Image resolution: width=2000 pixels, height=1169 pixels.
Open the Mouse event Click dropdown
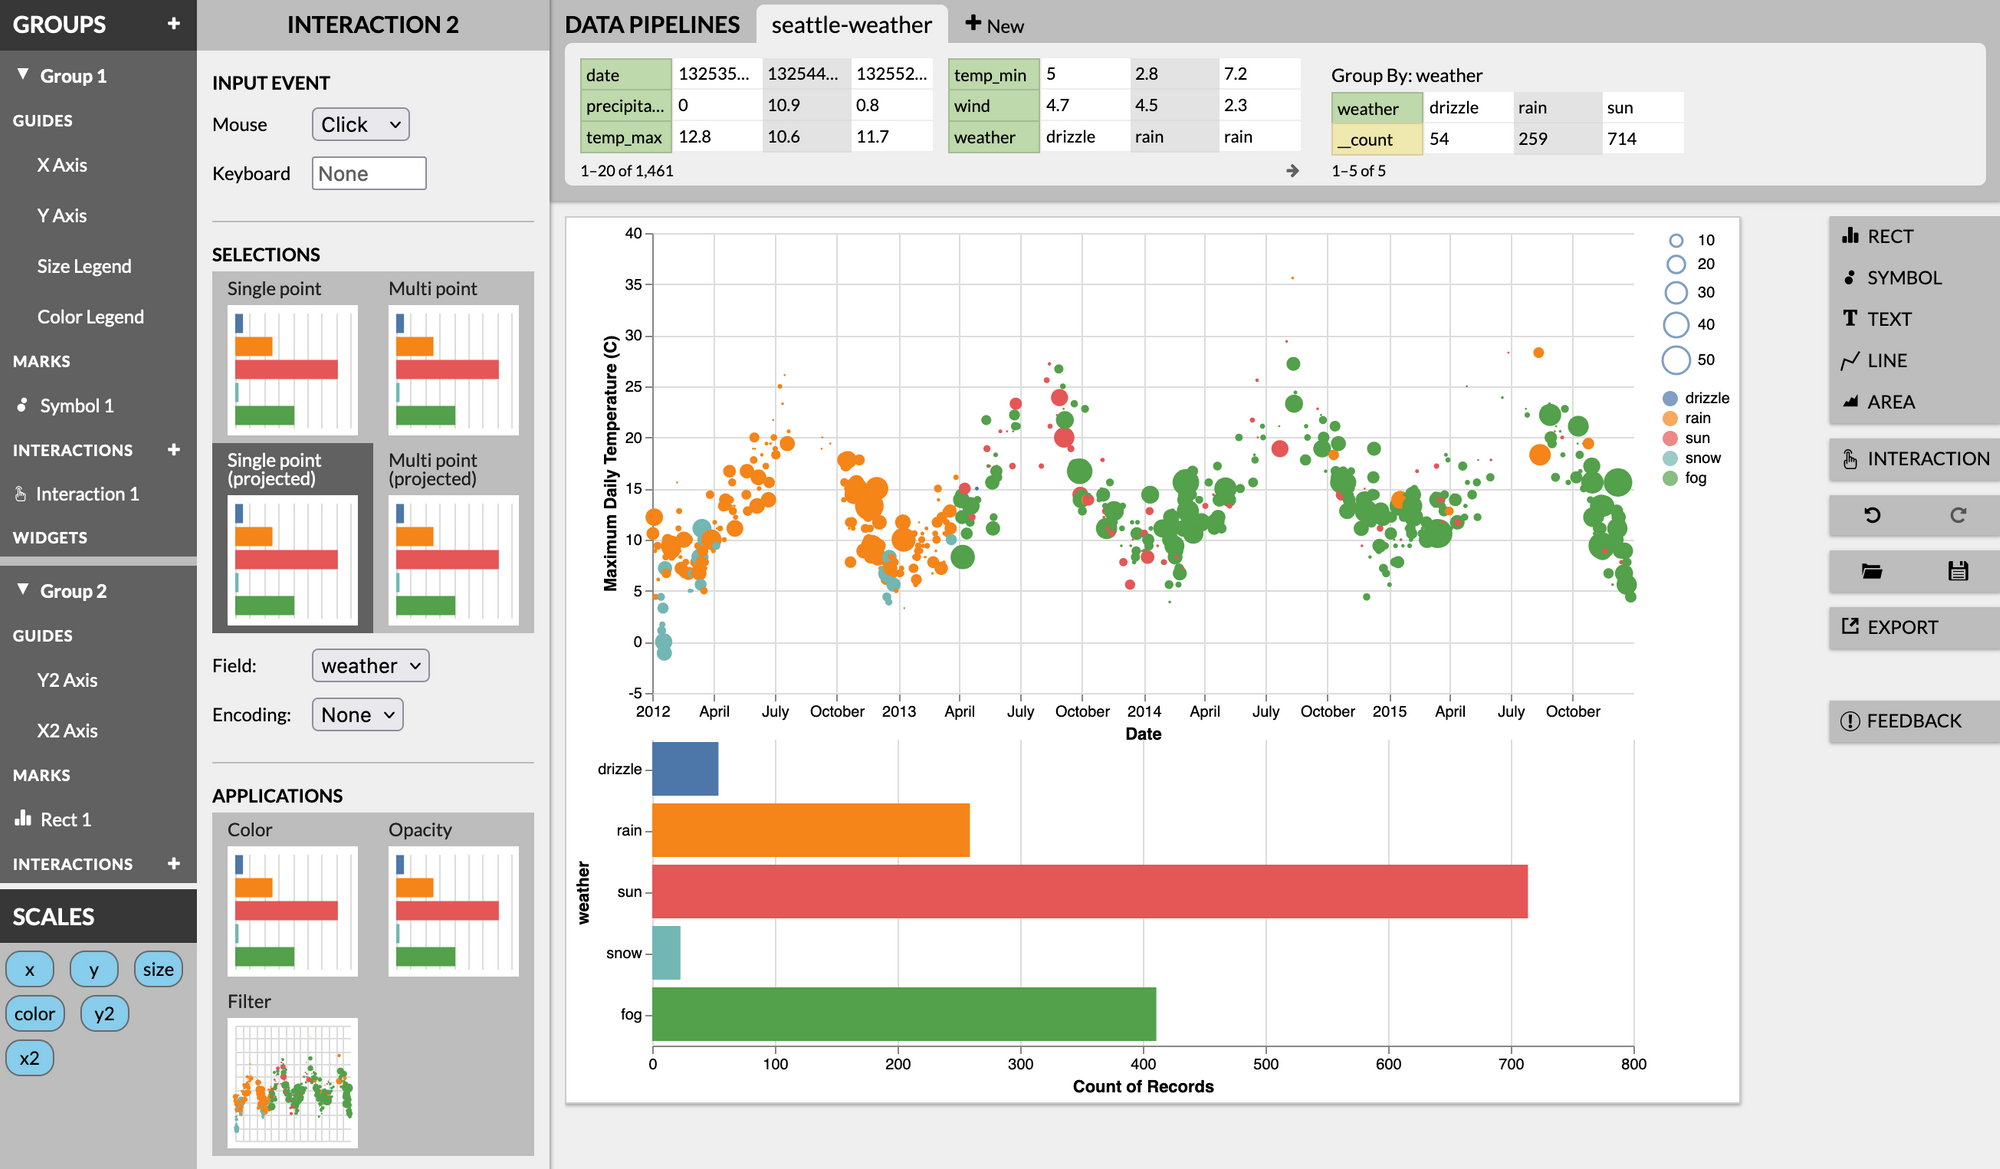coord(360,125)
